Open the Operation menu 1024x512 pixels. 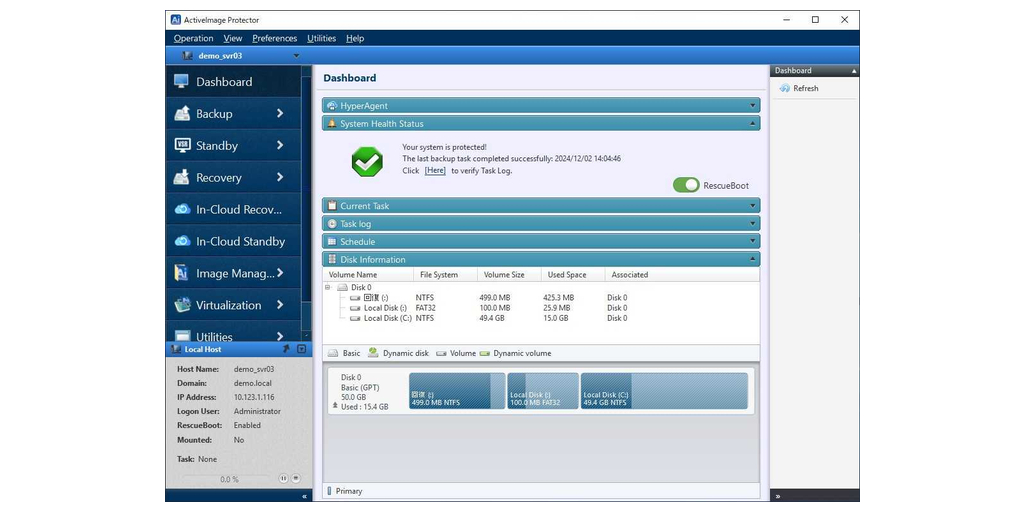pyautogui.click(x=193, y=39)
